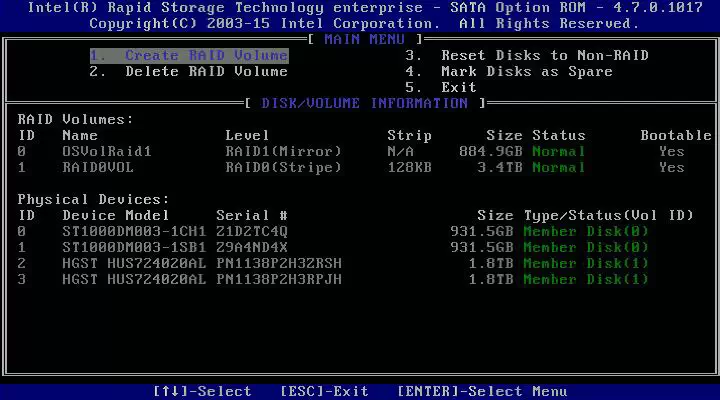The height and width of the screenshot is (400, 720).
Task: Click serial number PN1138P2H3ZRSH
Action: (279, 264)
